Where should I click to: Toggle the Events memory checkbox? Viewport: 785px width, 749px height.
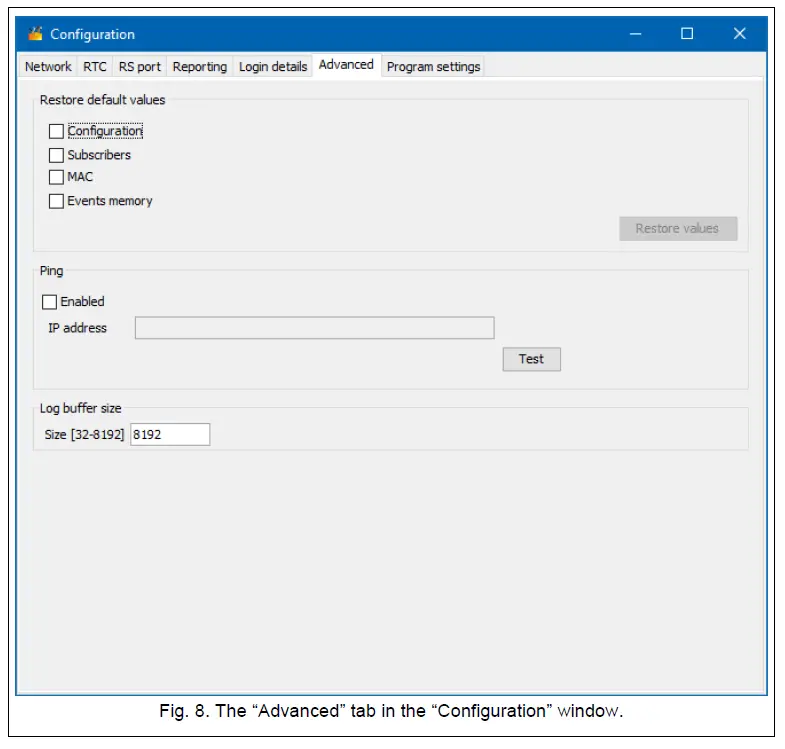[x=56, y=201]
